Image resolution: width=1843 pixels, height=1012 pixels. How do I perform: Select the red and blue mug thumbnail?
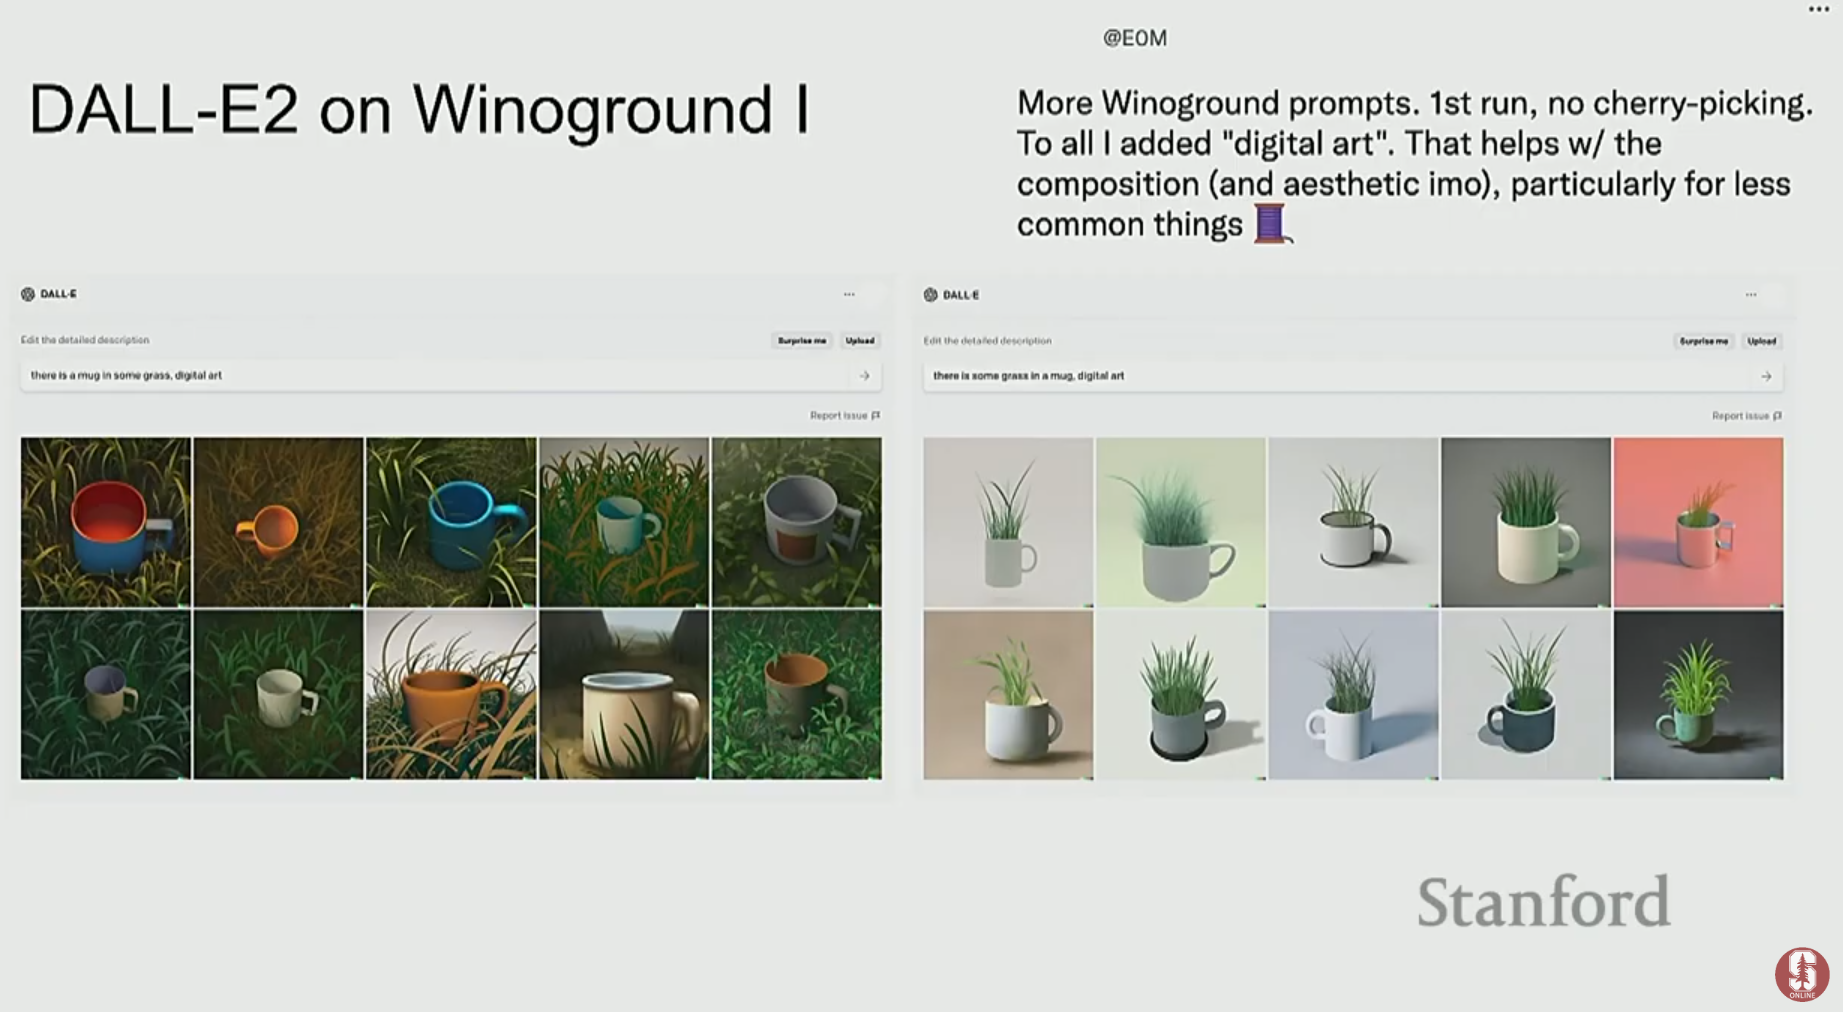click(x=106, y=522)
